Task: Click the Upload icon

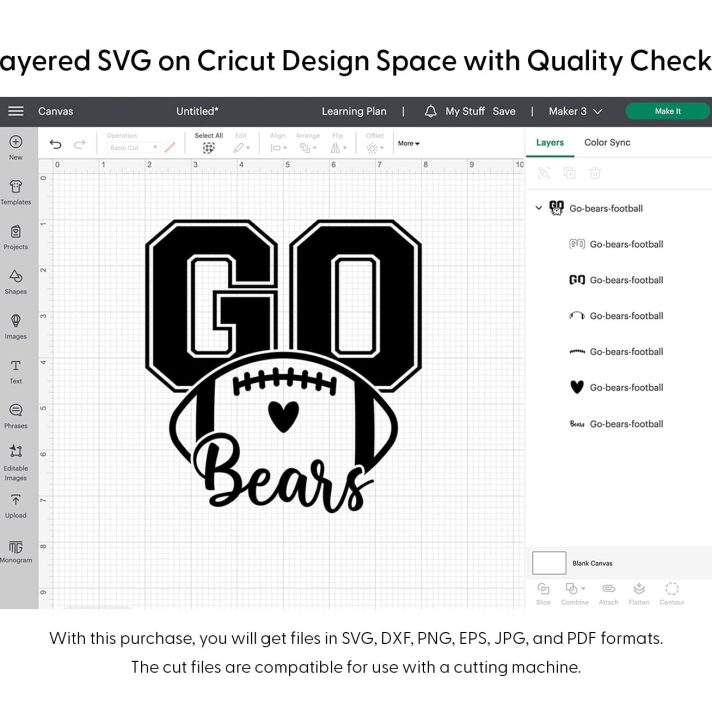Action: pyautogui.click(x=15, y=506)
